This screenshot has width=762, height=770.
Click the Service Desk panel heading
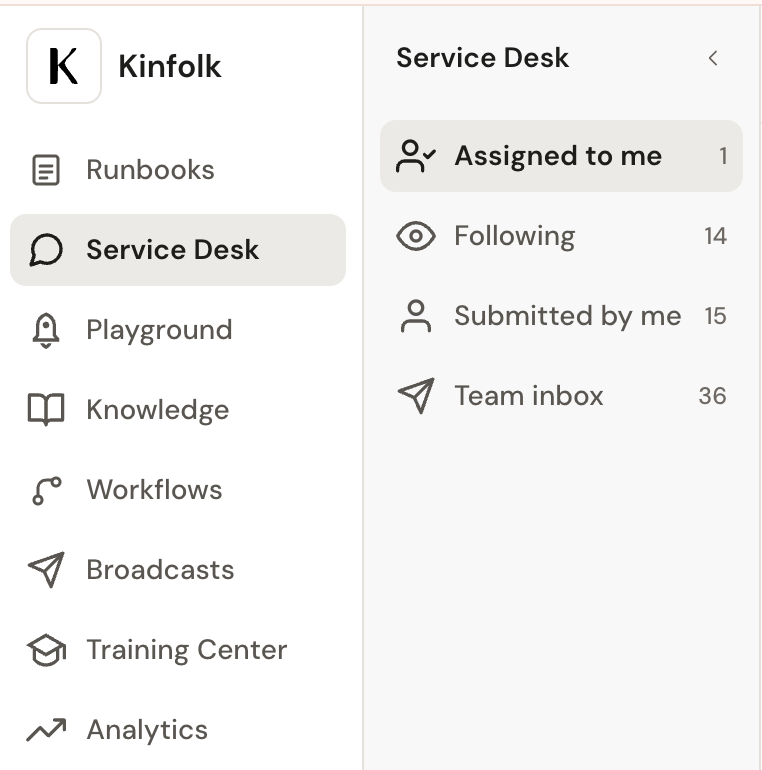(483, 58)
